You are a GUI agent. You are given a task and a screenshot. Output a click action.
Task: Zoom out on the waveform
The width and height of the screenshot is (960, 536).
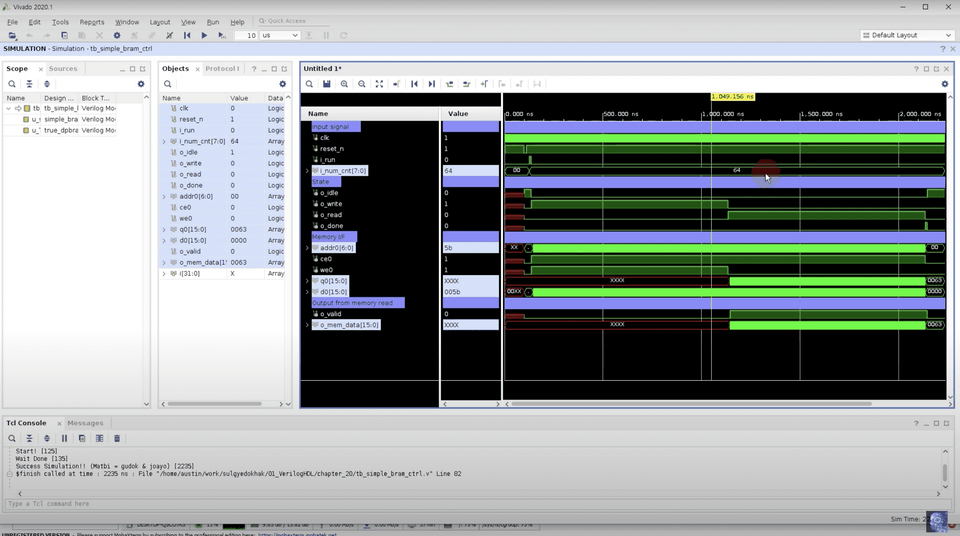[362, 84]
